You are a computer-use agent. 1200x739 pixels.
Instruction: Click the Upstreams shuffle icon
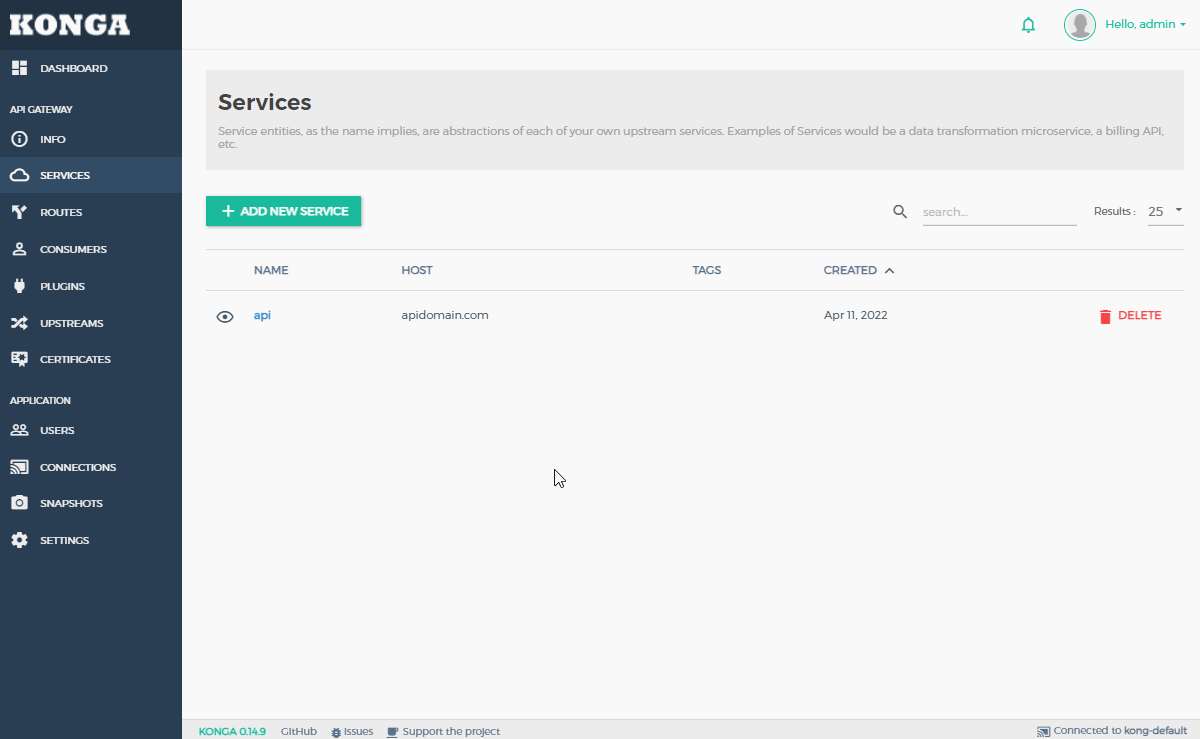[18, 323]
